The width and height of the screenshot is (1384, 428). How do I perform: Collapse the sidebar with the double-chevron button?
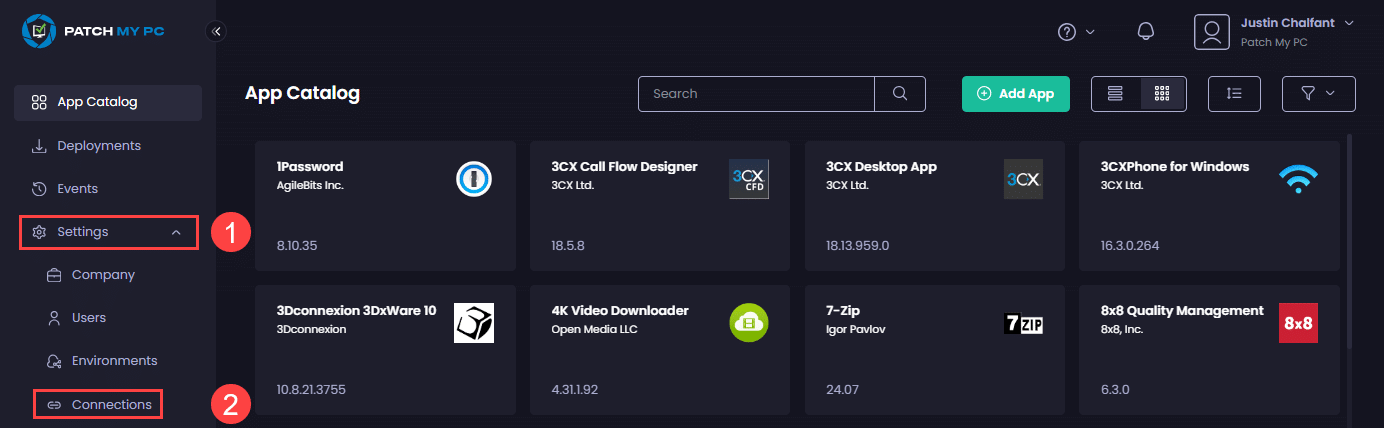[216, 31]
